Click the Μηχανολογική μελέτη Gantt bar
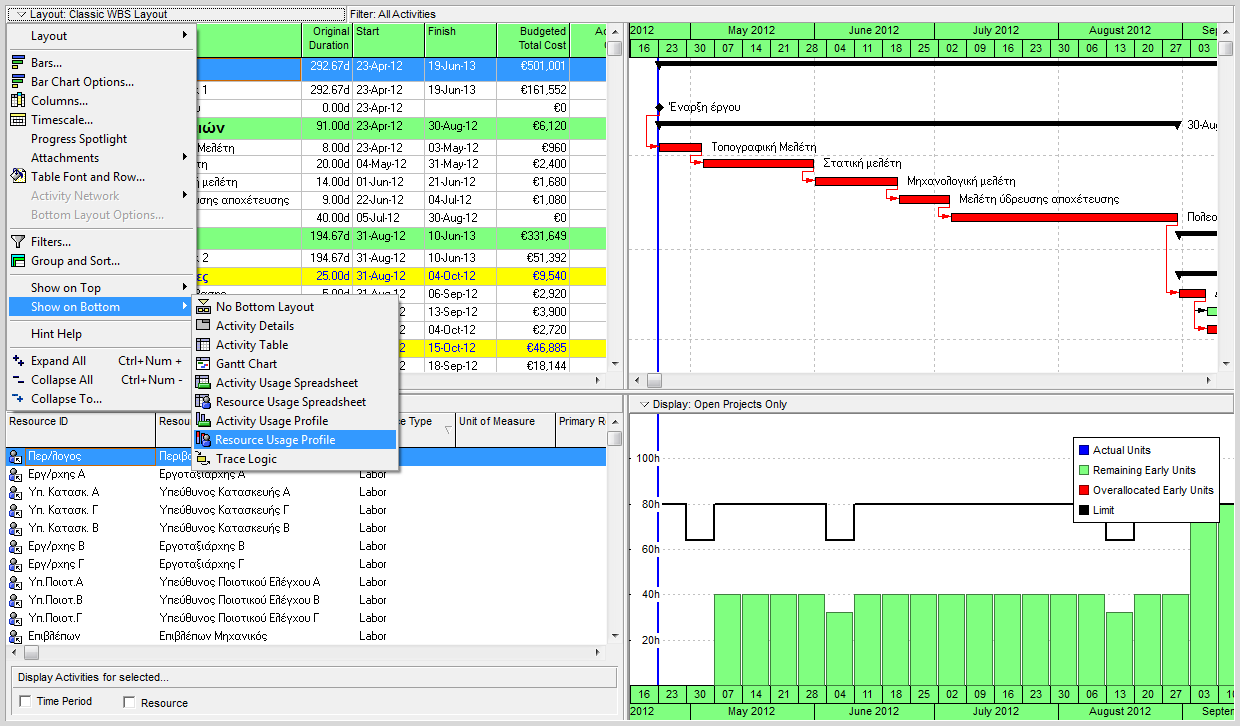This screenshot has height=726, width=1240. 856,182
